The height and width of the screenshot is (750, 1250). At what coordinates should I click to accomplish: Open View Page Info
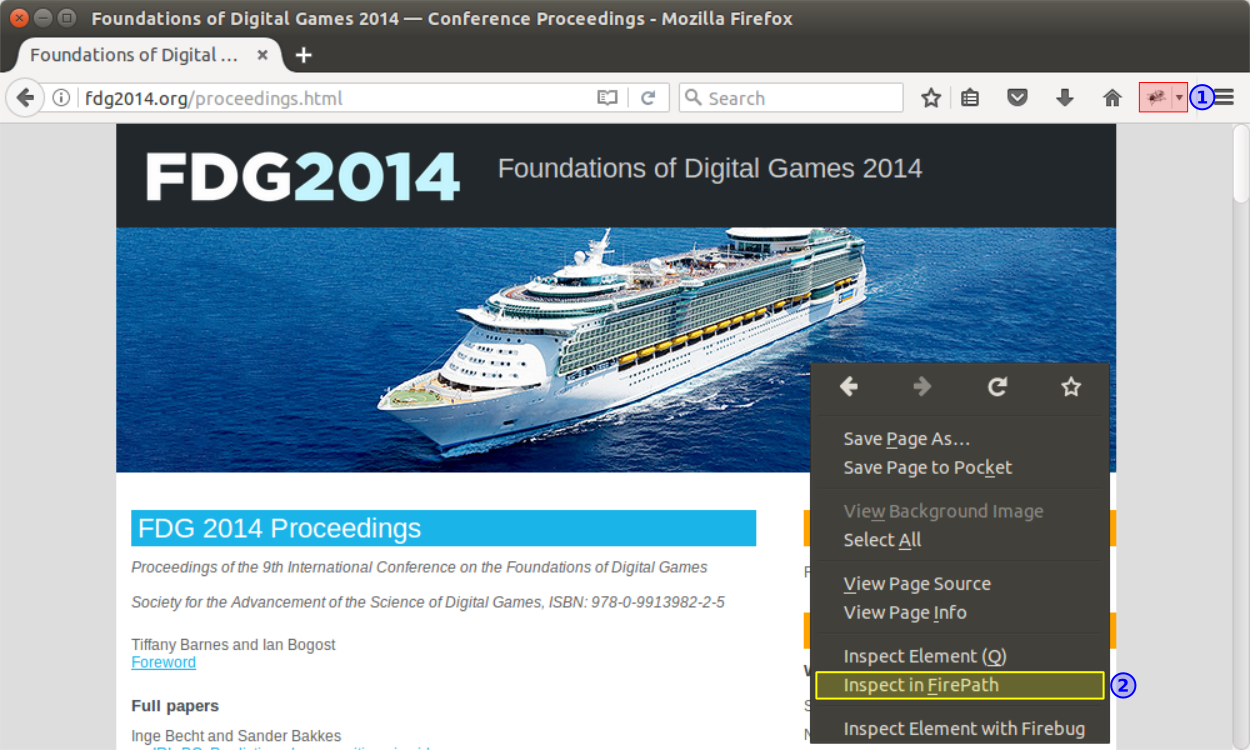coord(960,613)
